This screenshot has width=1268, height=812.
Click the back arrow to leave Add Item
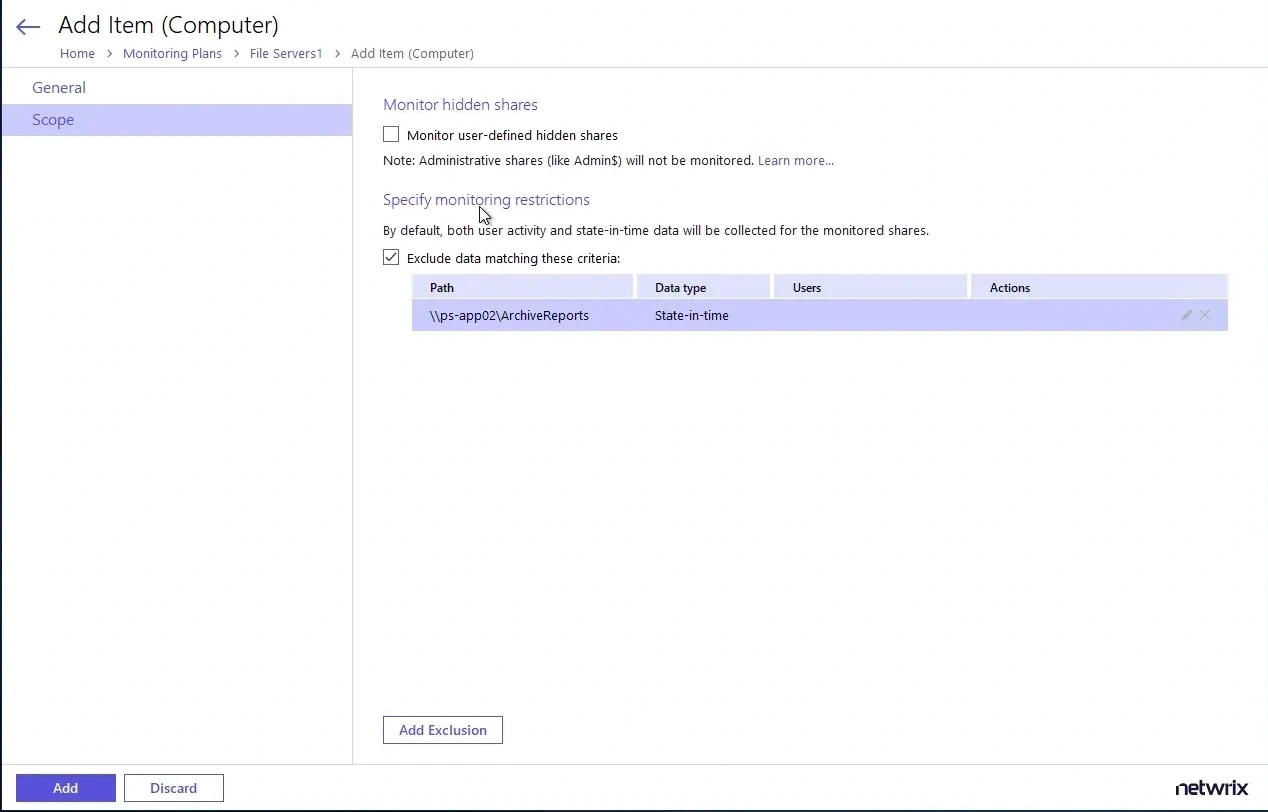pyautogui.click(x=27, y=27)
